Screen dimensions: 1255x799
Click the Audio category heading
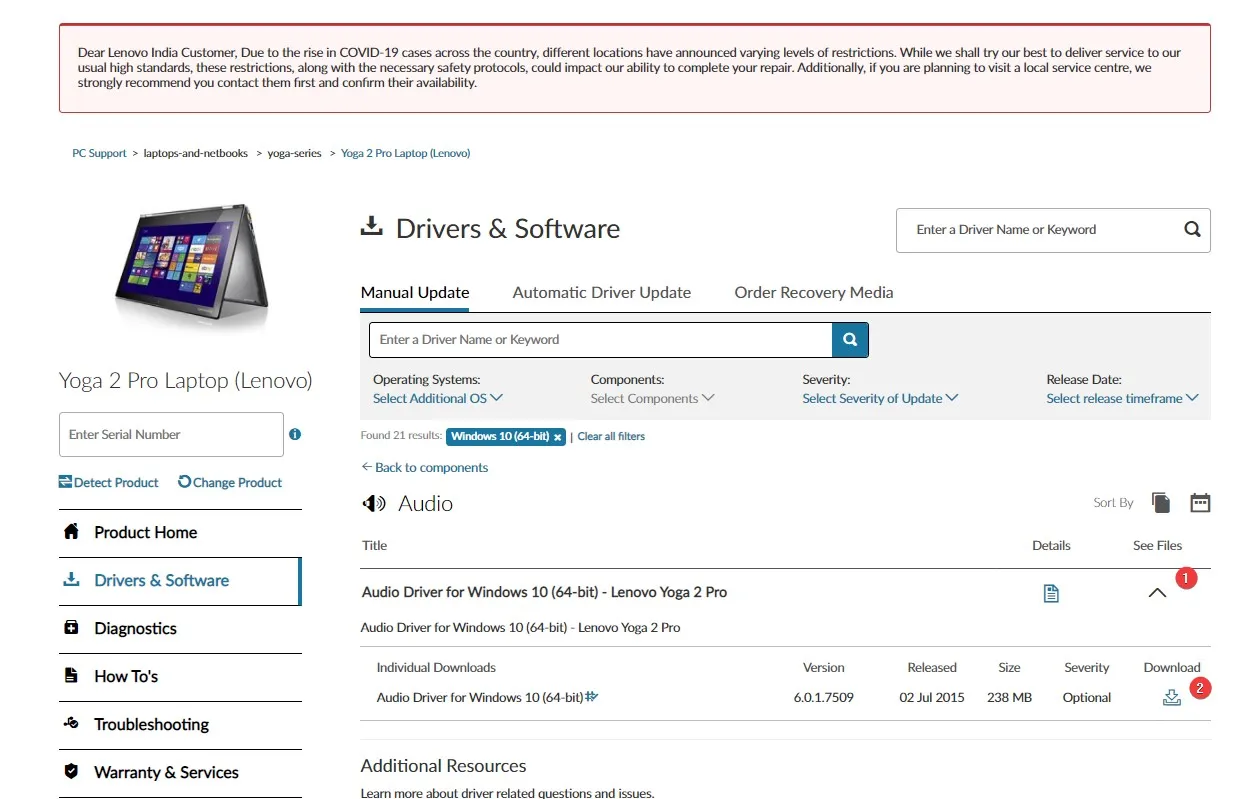pyautogui.click(x=426, y=504)
